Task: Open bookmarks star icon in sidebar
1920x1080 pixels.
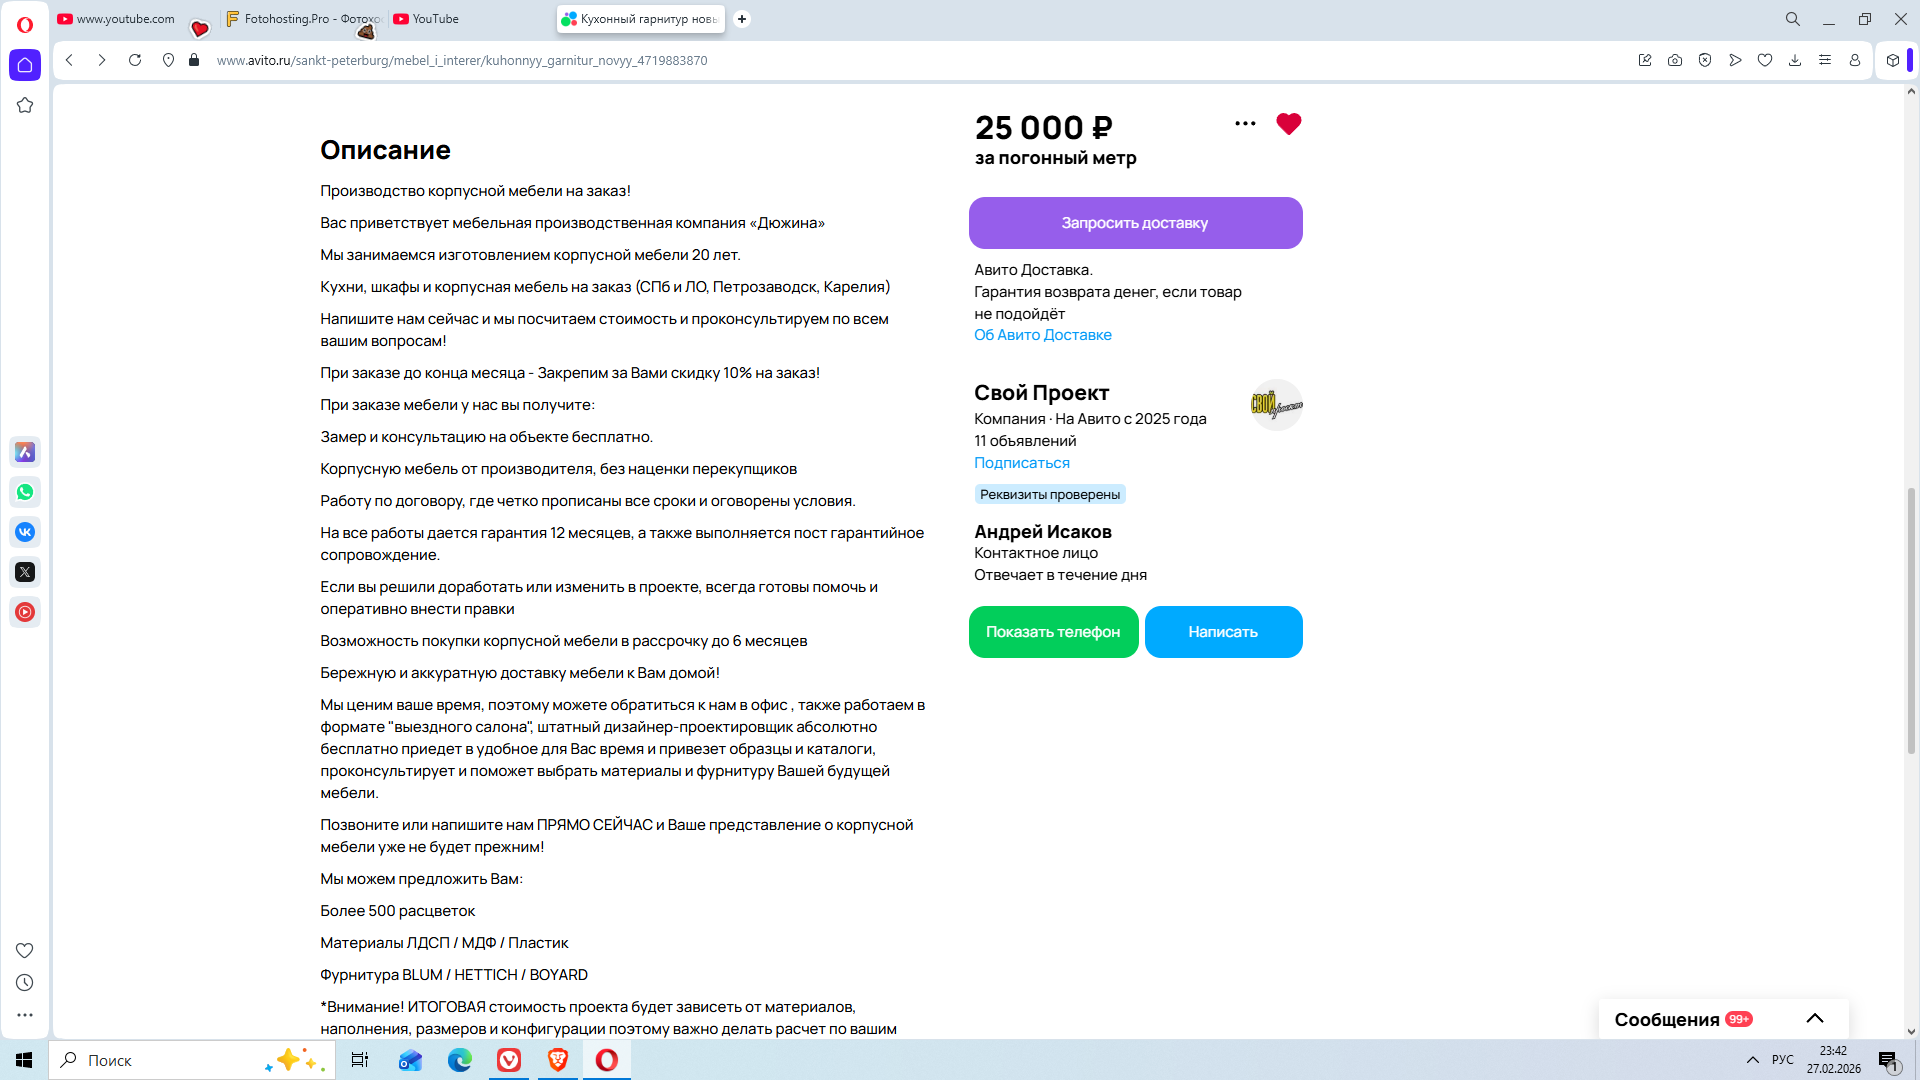Action: click(x=25, y=105)
